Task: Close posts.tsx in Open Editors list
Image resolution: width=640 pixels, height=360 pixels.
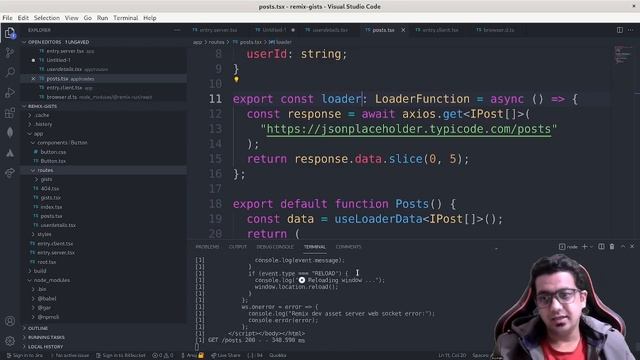Action: coord(33,78)
